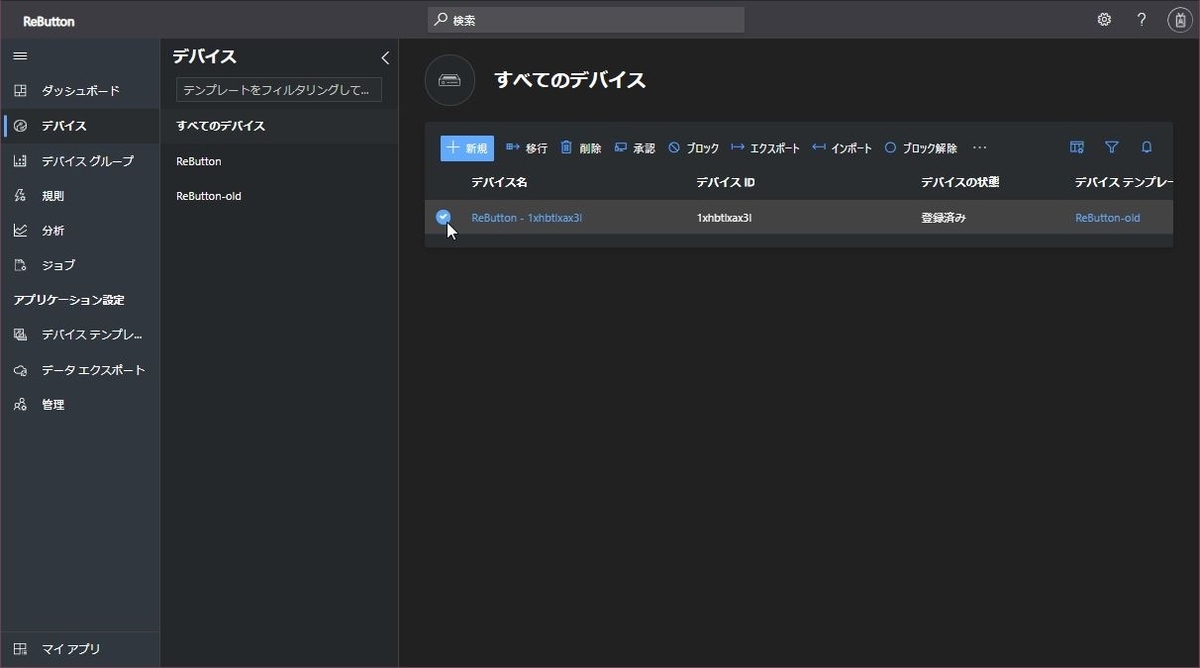1200x668 pixels.
Task: Click ブロック in the toolbar
Action: [693, 148]
